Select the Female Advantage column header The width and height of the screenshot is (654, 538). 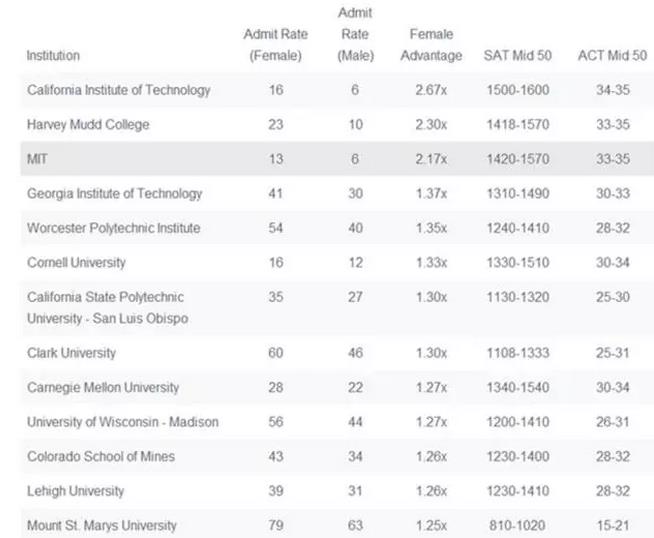pyautogui.click(x=431, y=45)
